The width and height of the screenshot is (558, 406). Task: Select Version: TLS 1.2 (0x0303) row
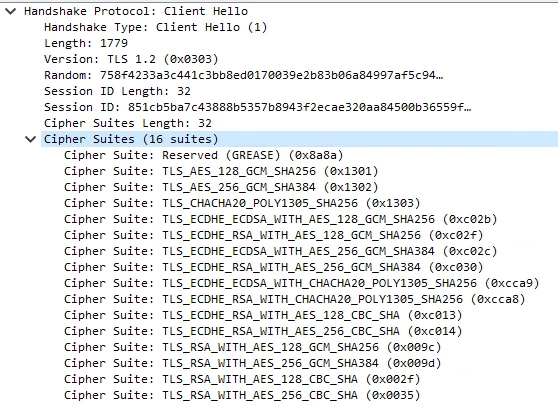(x=131, y=59)
